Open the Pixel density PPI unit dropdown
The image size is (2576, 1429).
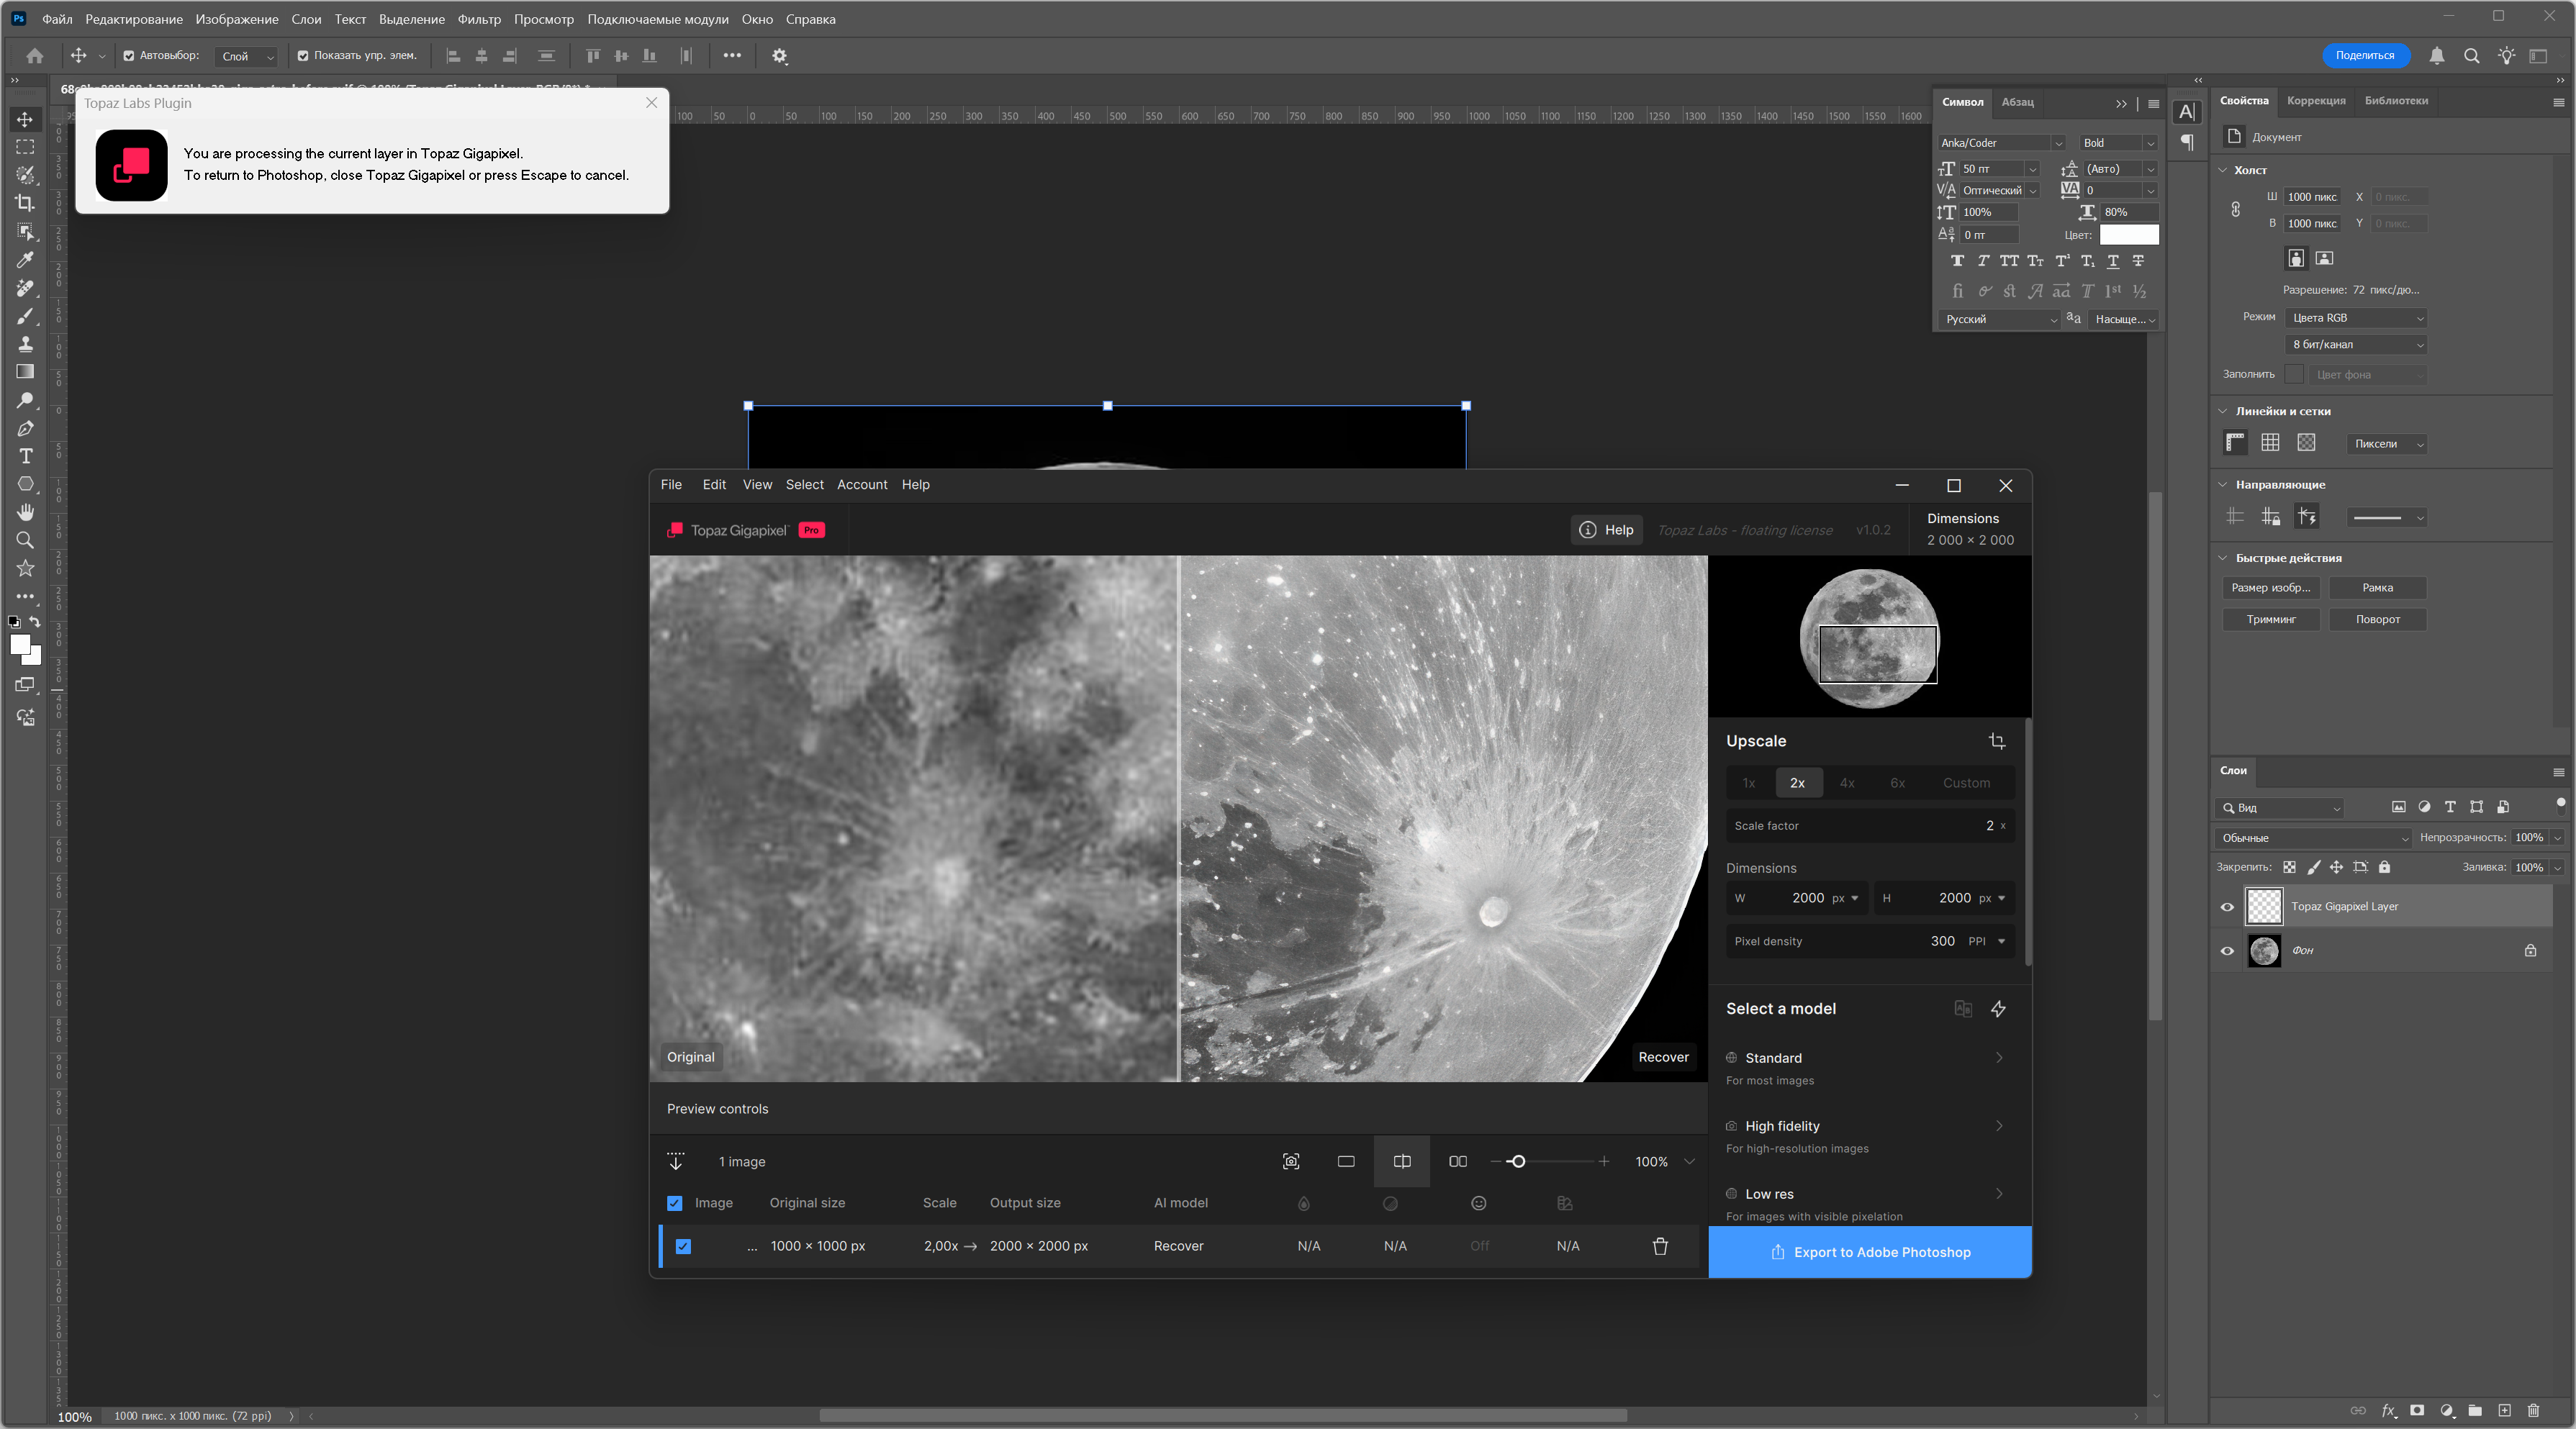[2001, 941]
